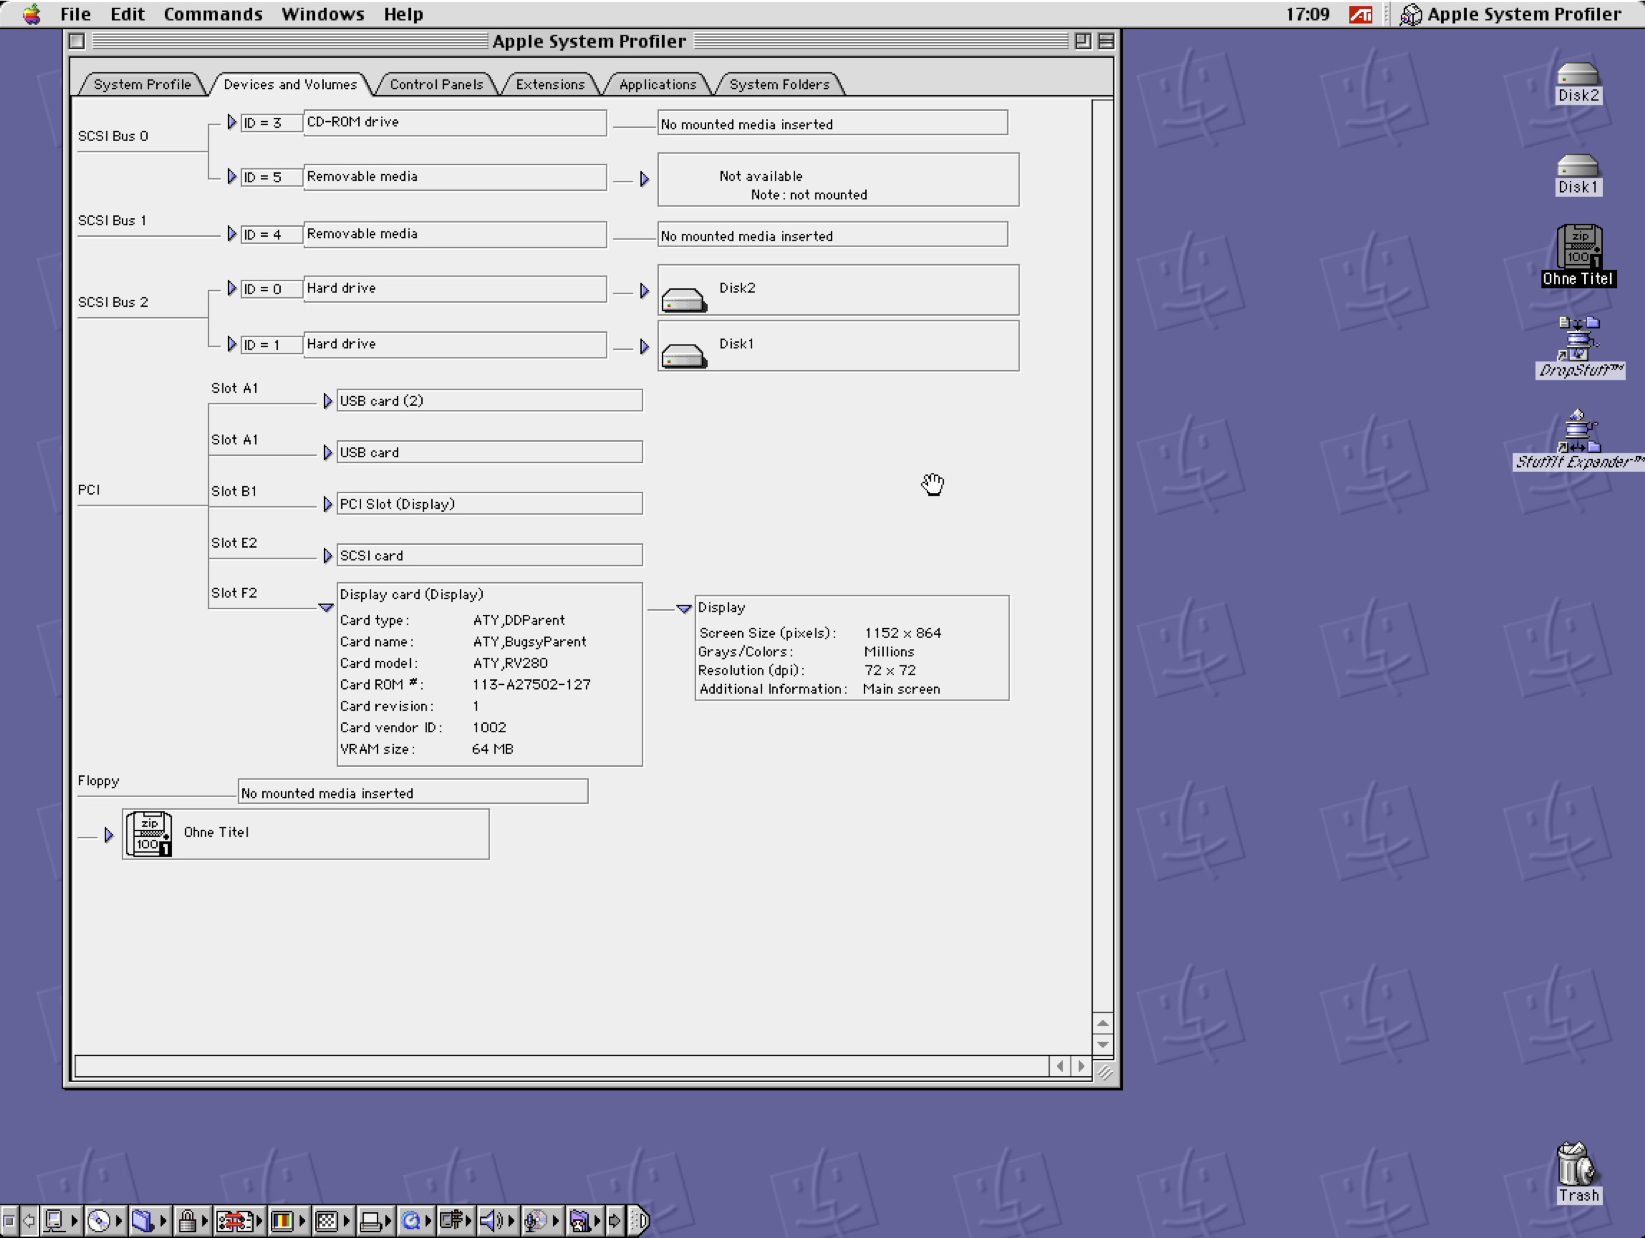Screen dimensions: 1645x1238
Task: Click the control strip left scroll arrow
Action: pyautogui.click(x=29, y=1221)
